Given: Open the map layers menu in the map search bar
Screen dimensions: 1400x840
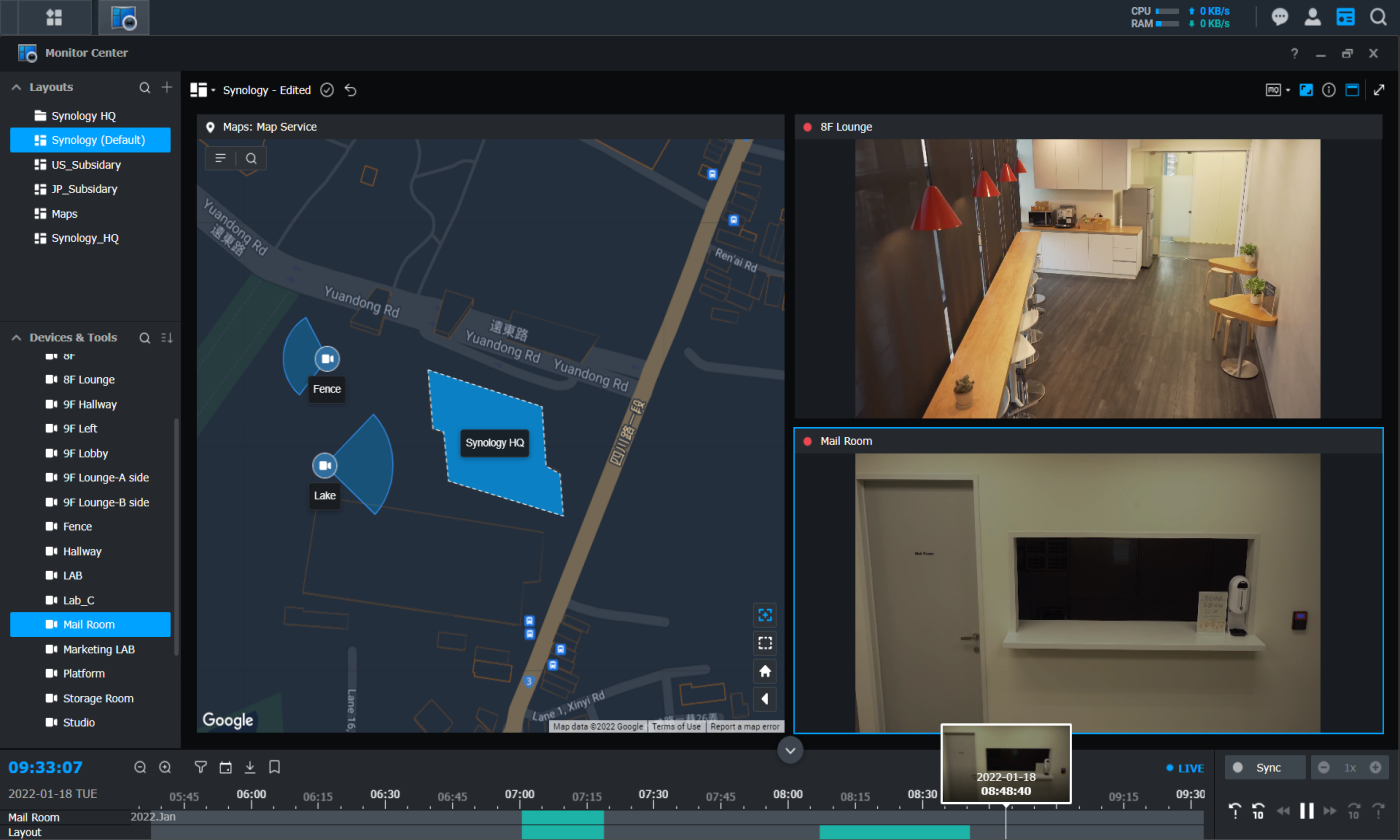Looking at the screenshot, I should pos(219,157).
